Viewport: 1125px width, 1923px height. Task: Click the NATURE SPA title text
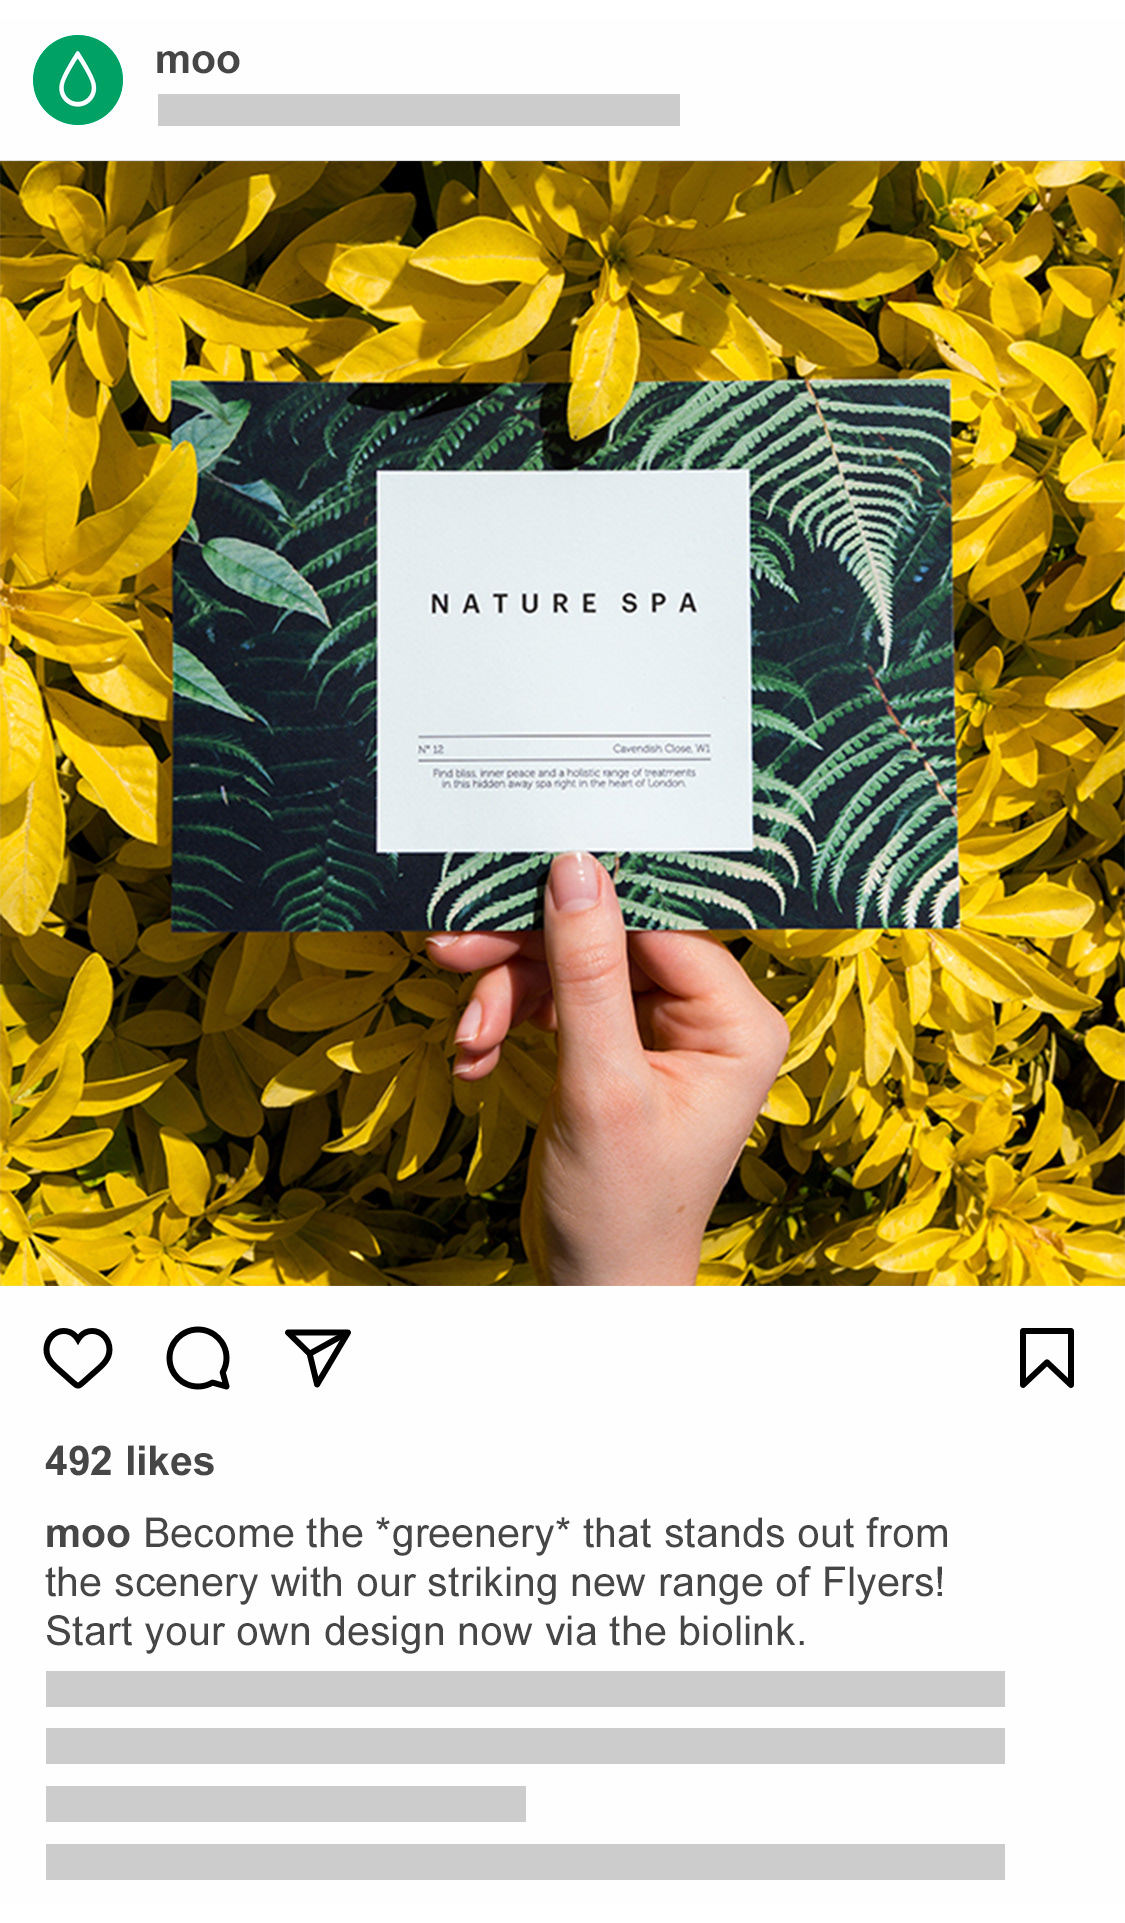[564, 603]
